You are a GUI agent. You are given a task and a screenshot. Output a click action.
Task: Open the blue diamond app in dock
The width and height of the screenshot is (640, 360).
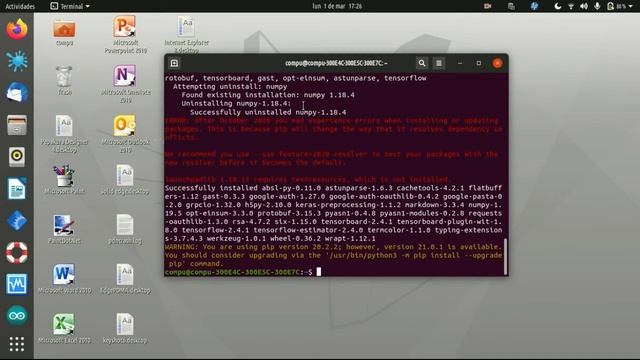[17, 221]
